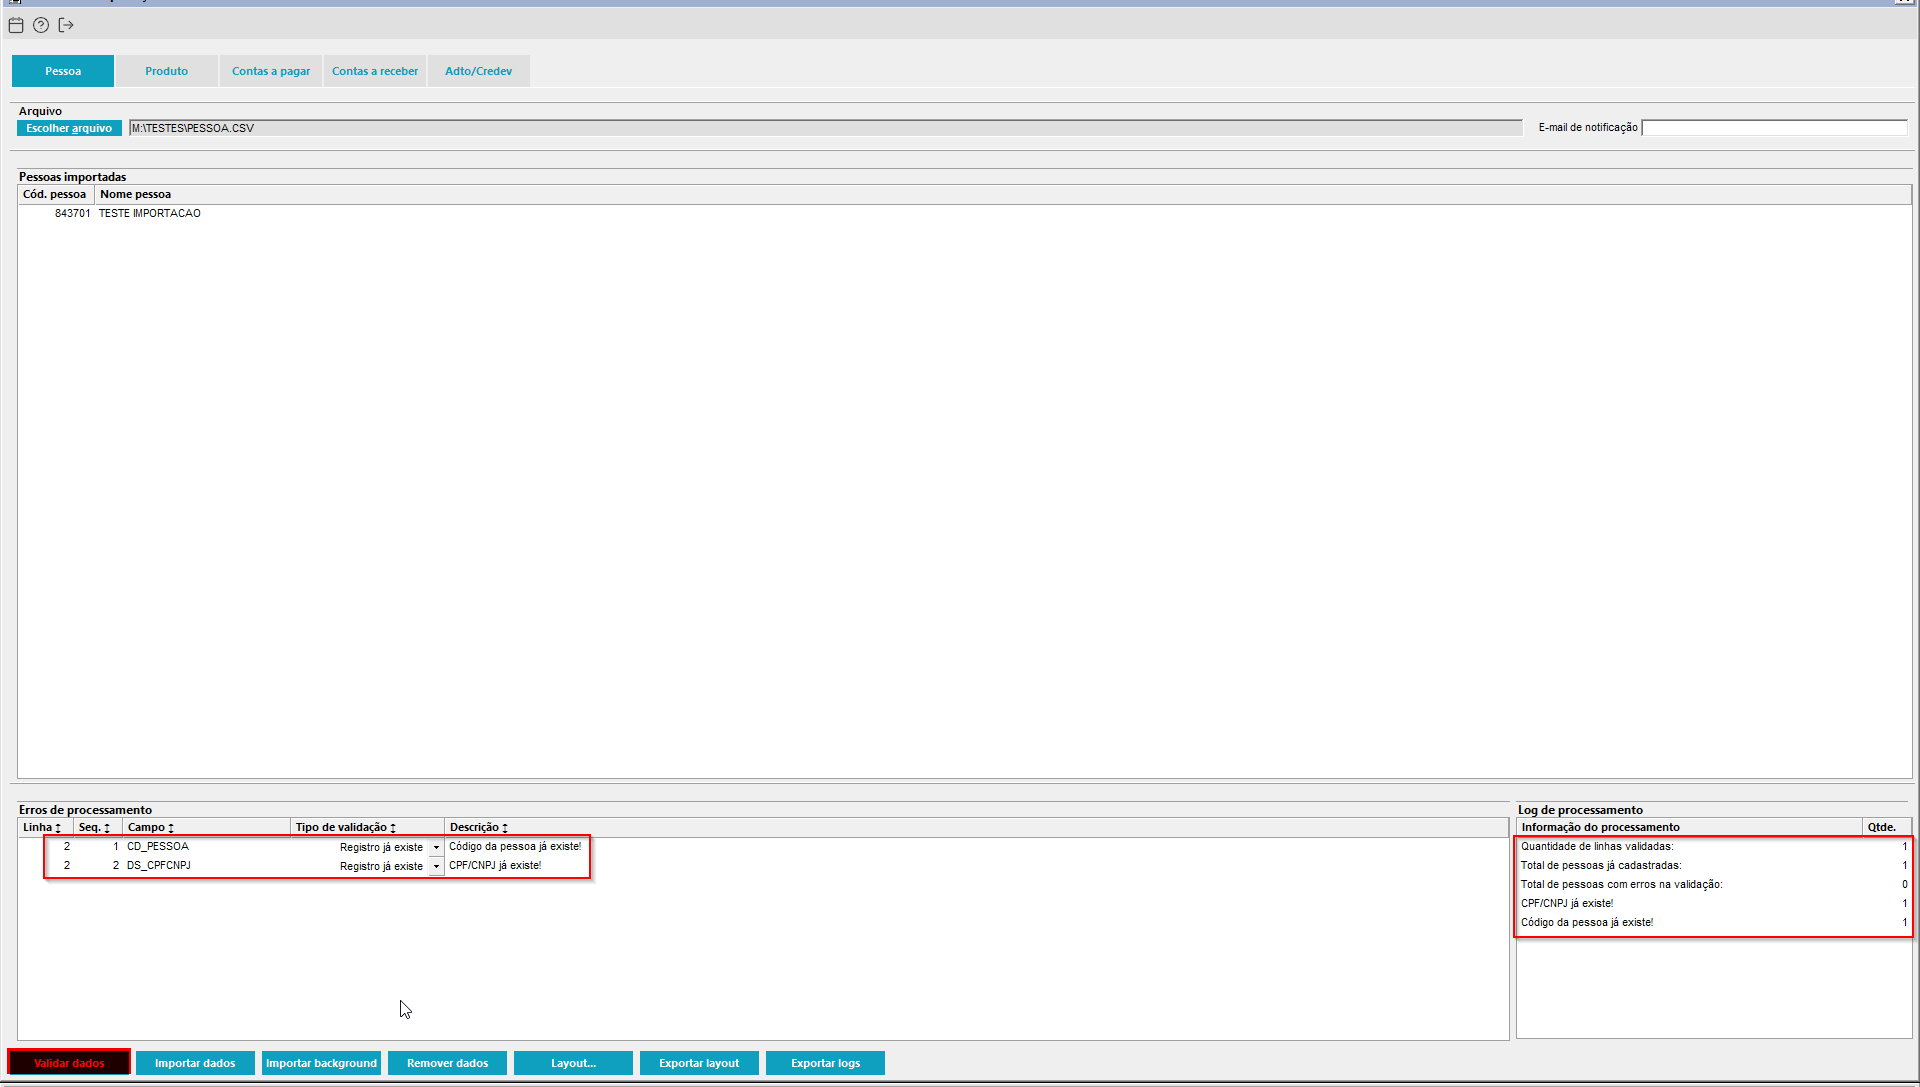Select the Adto/Credev tab
The image size is (1920, 1087).
(478, 71)
